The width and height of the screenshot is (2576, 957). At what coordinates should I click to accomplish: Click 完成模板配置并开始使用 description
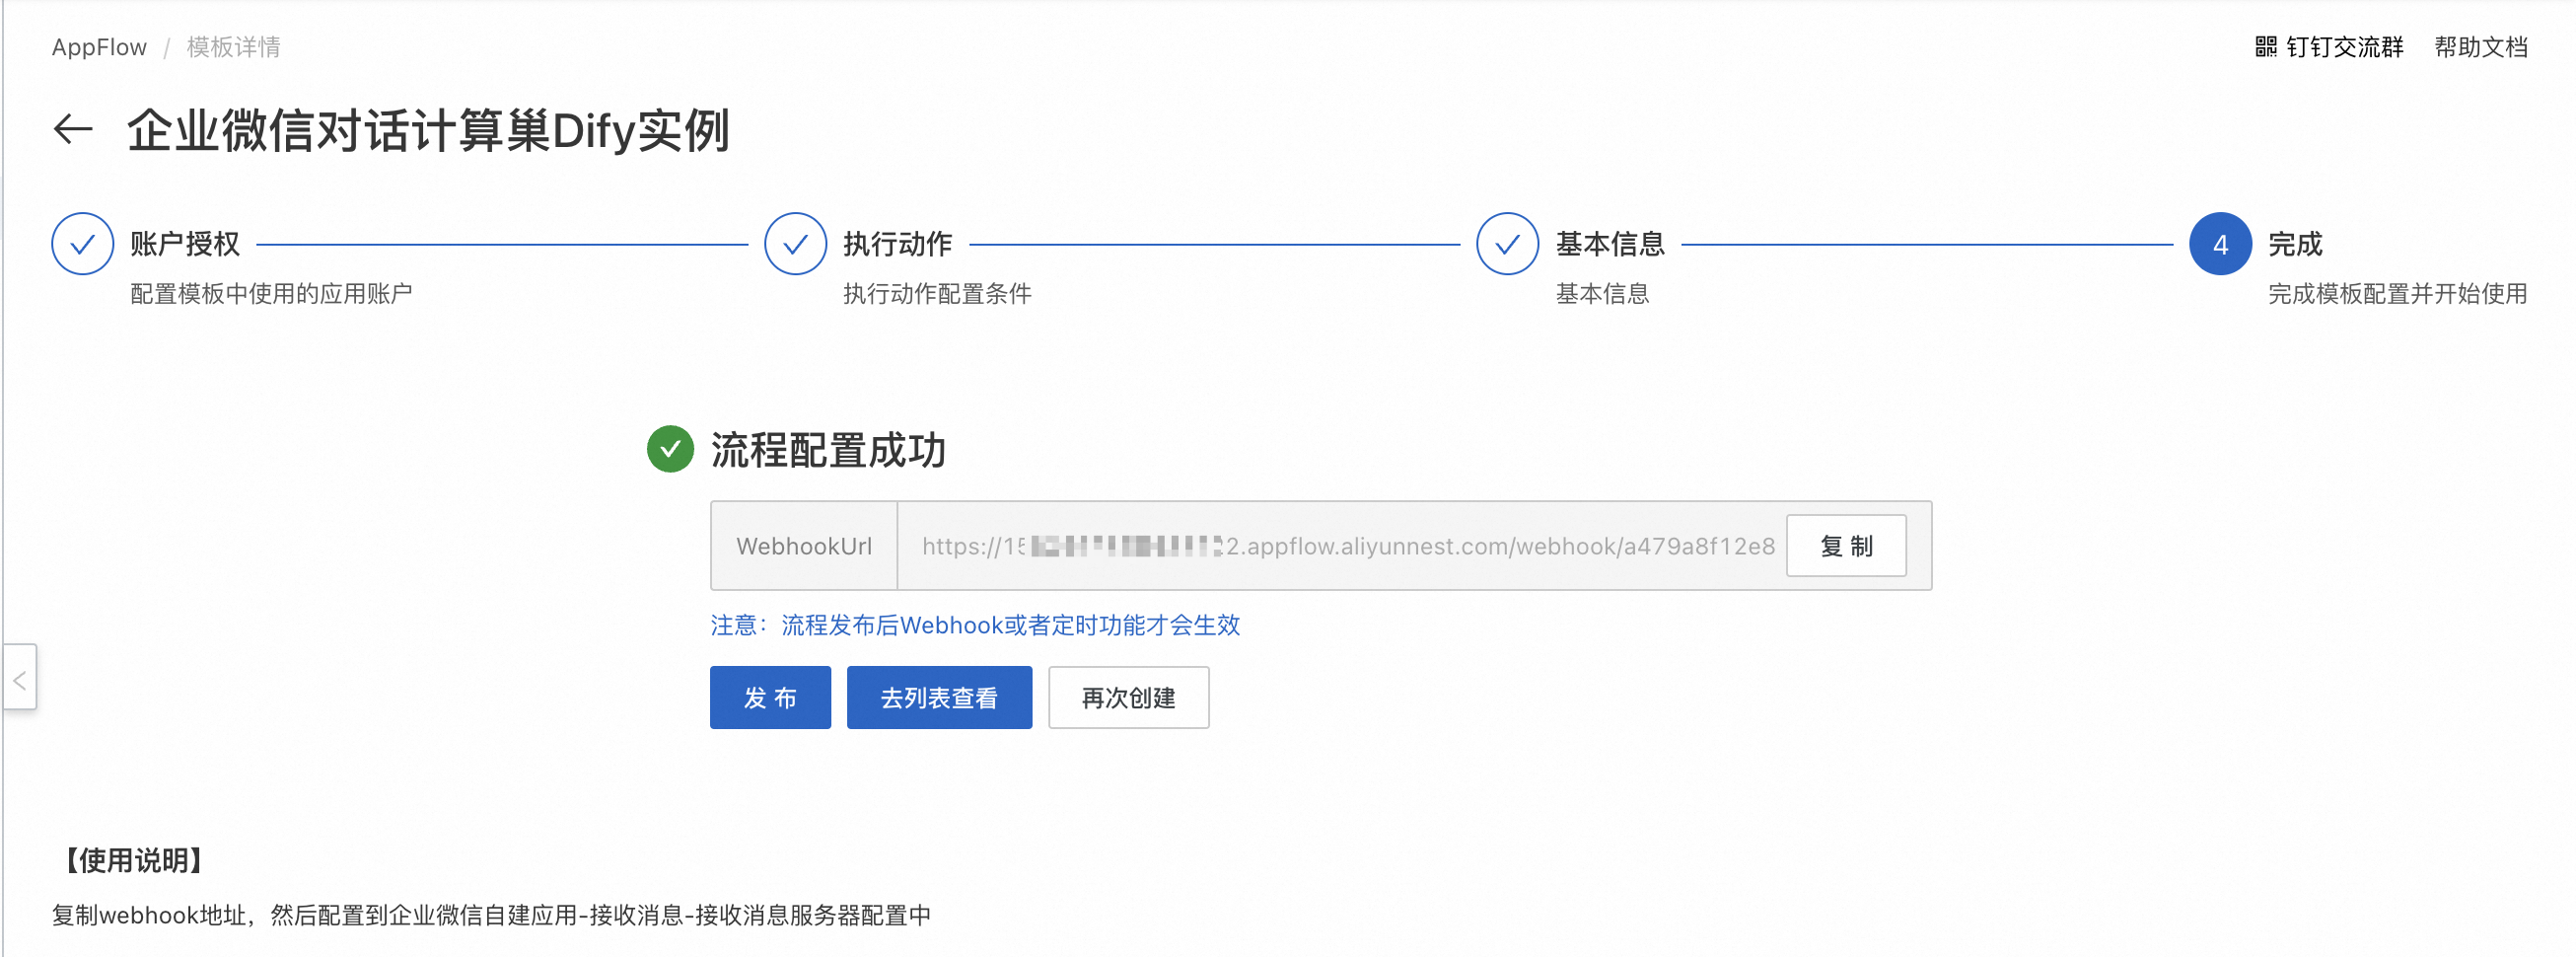tap(2397, 294)
